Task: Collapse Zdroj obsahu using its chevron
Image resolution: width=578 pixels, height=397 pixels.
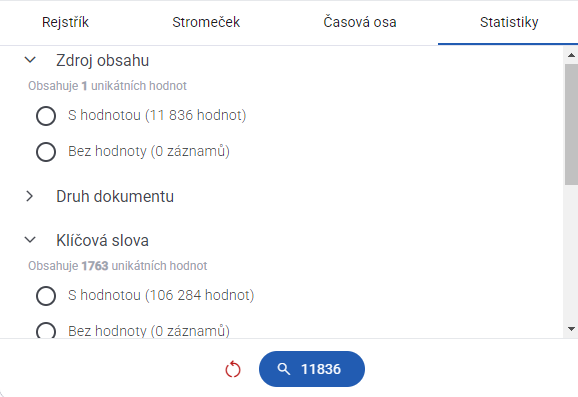Action: [30, 60]
